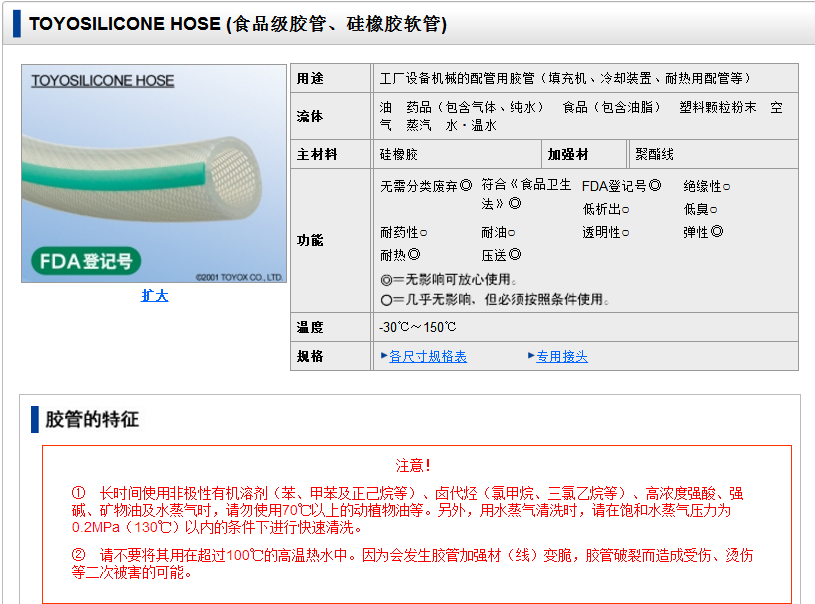Click the FDA登记号◎ feature in table
Viewport: 815px width, 604px height.
(621, 186)
